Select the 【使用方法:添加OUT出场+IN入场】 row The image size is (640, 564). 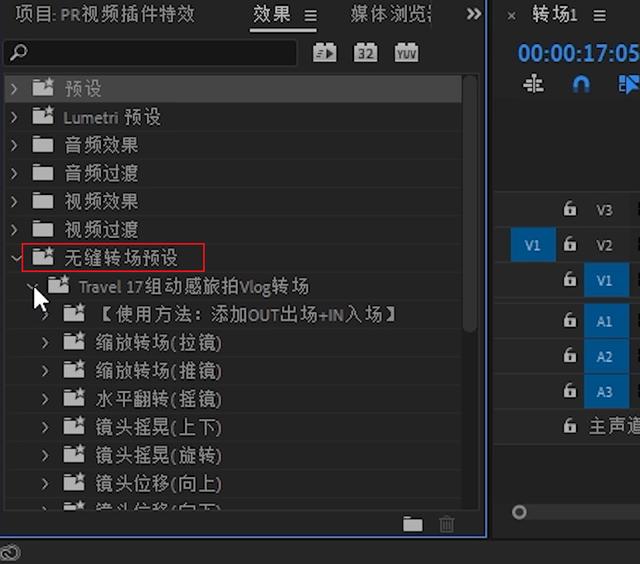(233, 315)
